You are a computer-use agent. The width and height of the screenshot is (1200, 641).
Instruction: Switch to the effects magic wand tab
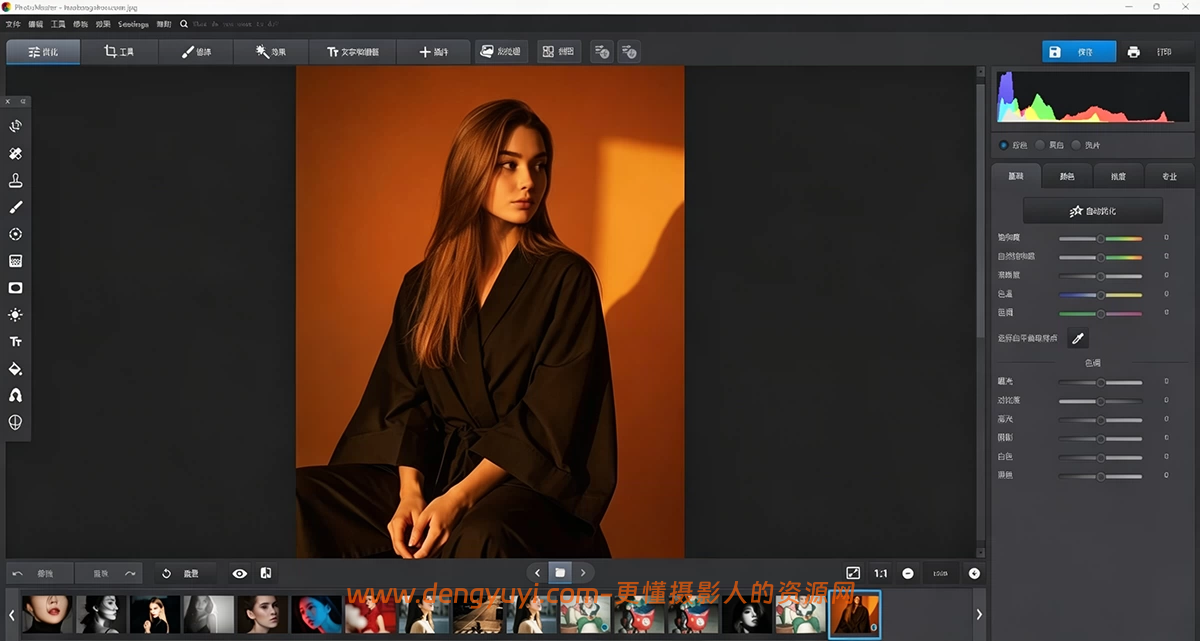(x=273, y=52)
